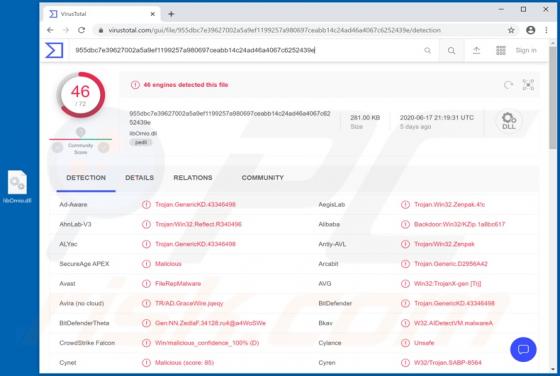Click the DLL file type icon
The image size is (560, 376).
(x=509, y=121)
